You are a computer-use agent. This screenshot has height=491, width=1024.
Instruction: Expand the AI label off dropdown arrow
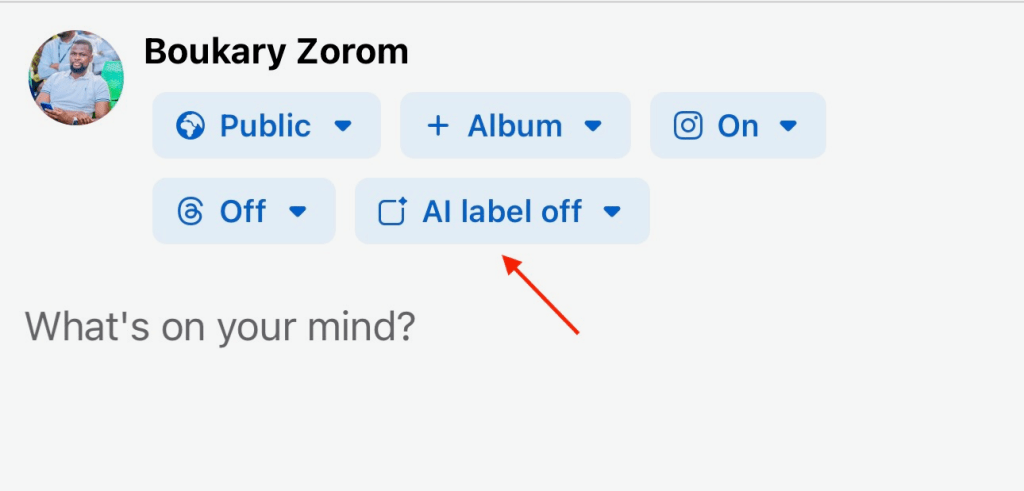(x=613, y=212)
